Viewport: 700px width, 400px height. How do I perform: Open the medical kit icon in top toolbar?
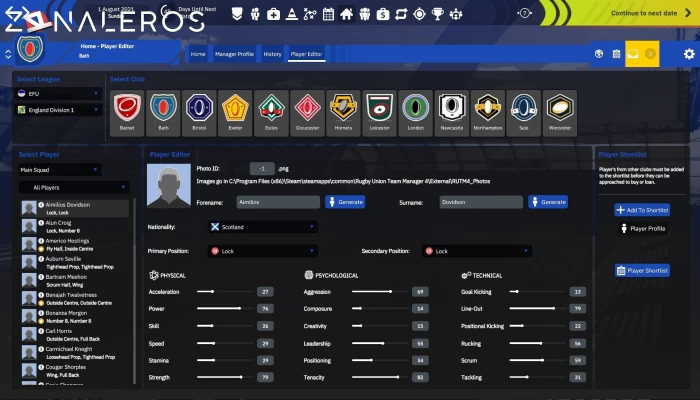(x=273, y=14)
